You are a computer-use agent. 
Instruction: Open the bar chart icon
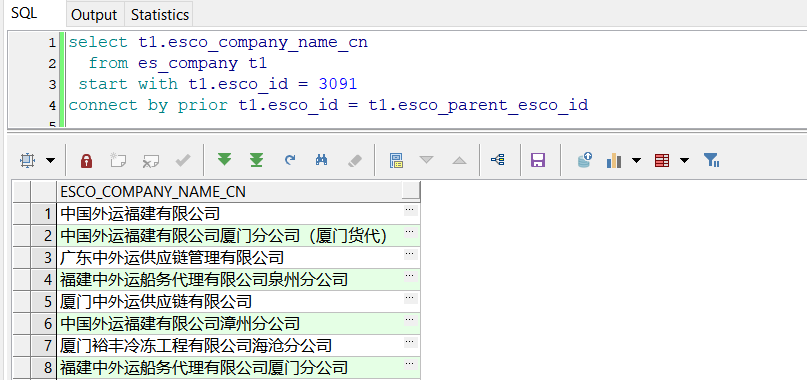614,160
